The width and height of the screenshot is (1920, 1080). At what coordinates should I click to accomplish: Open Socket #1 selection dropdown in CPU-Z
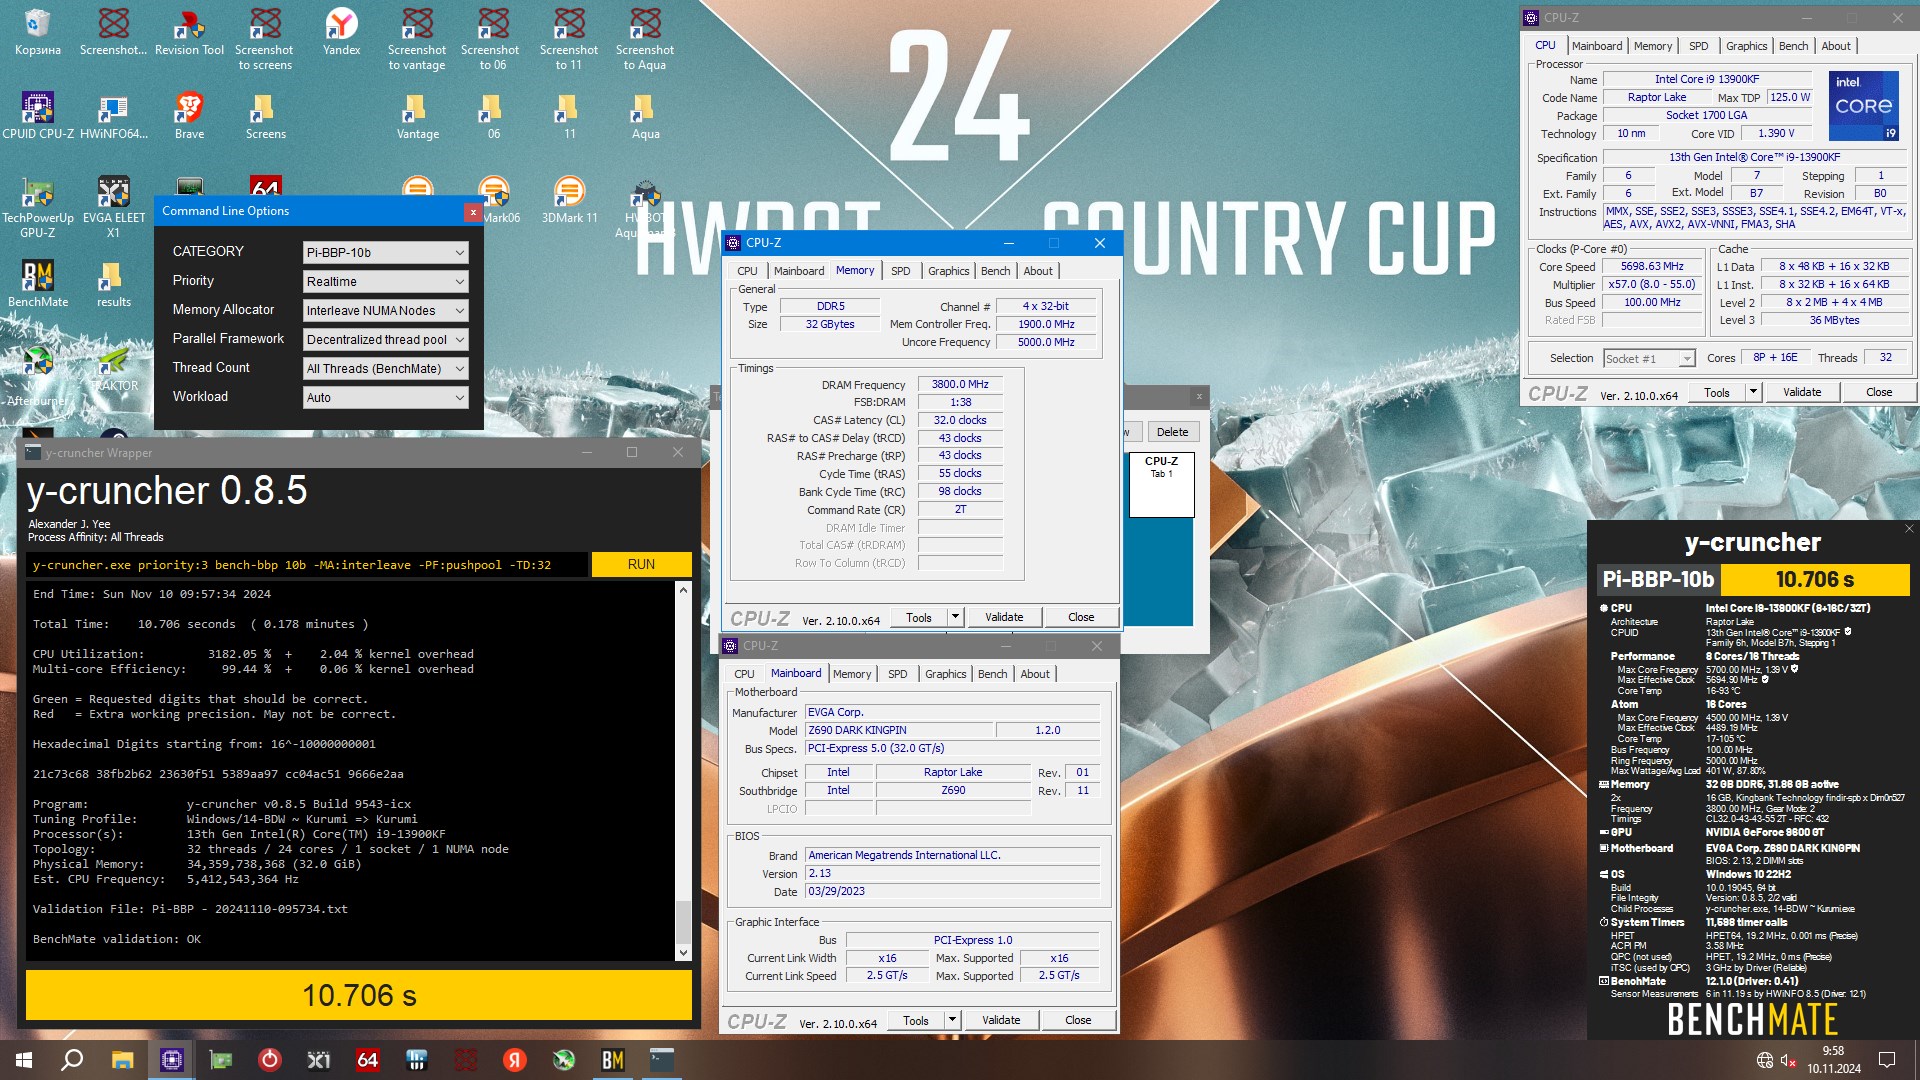point(1648,359)
